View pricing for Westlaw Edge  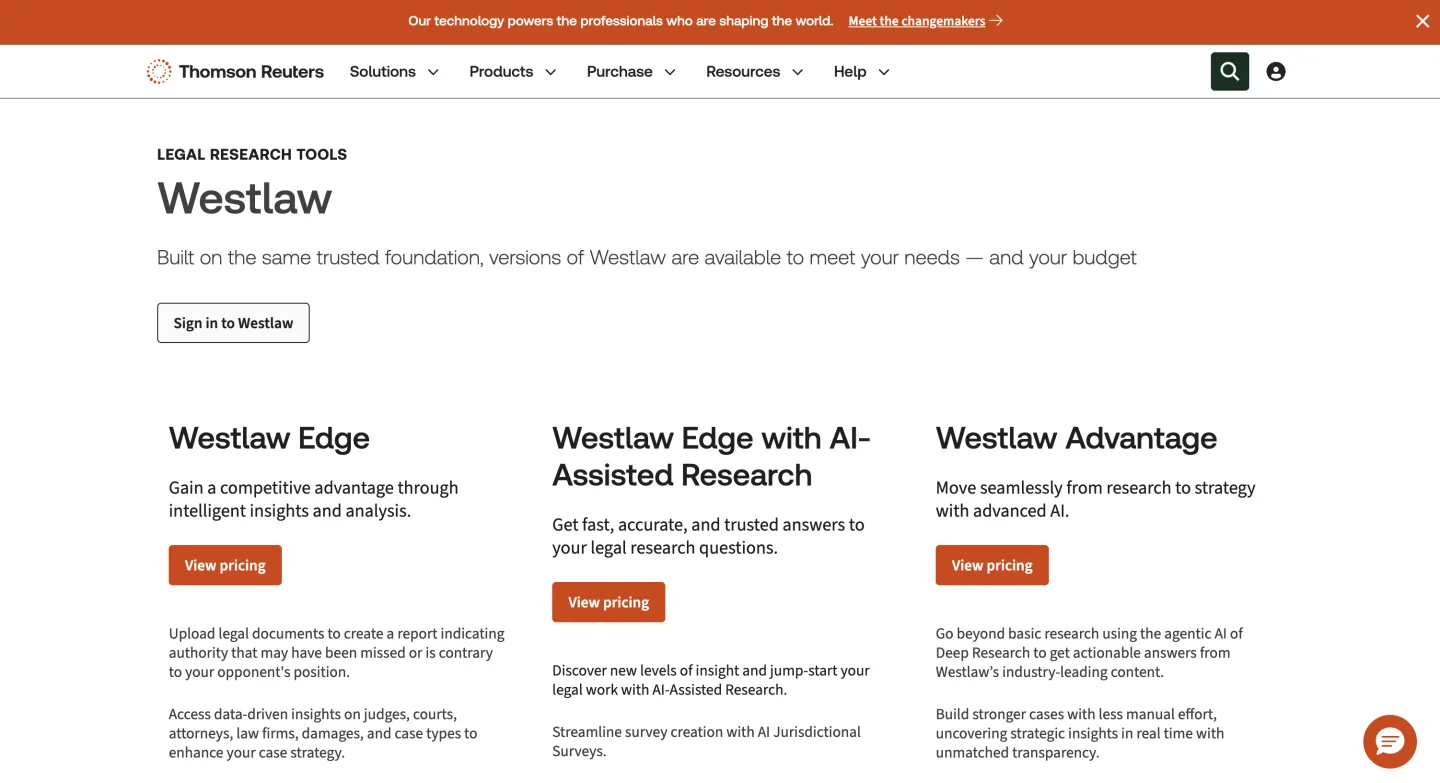tap(225, 565)
